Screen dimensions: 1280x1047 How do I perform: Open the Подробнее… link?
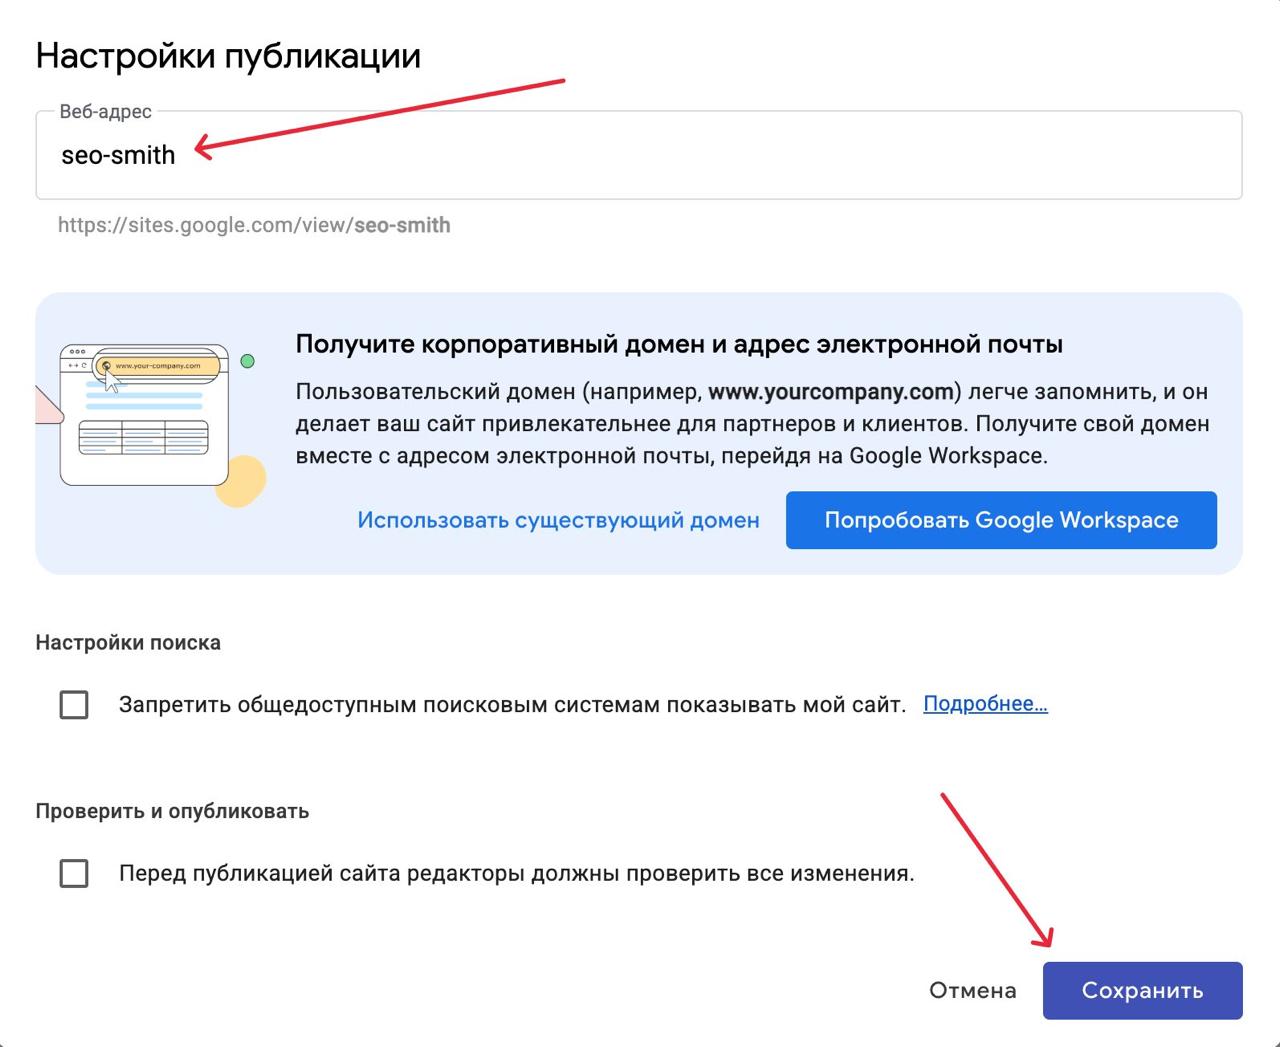tap(985, 704)
